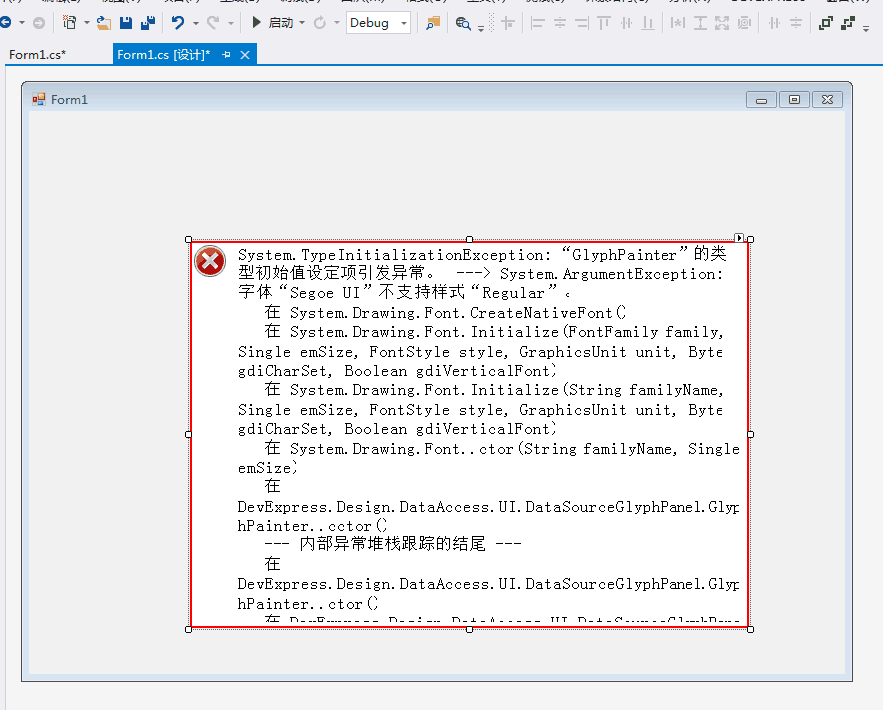
Task: Click the Size to Grid icon
Action: tap(744, 23)
